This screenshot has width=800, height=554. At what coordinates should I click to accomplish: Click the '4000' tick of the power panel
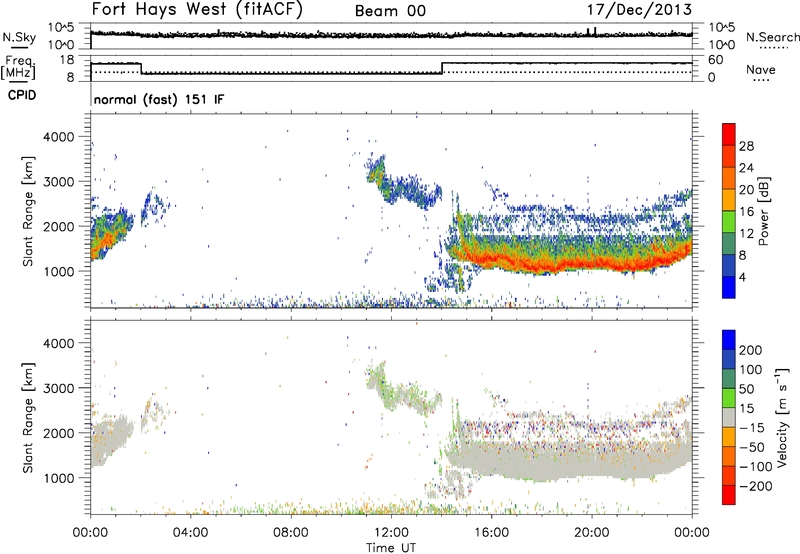(x=58, y=137)
